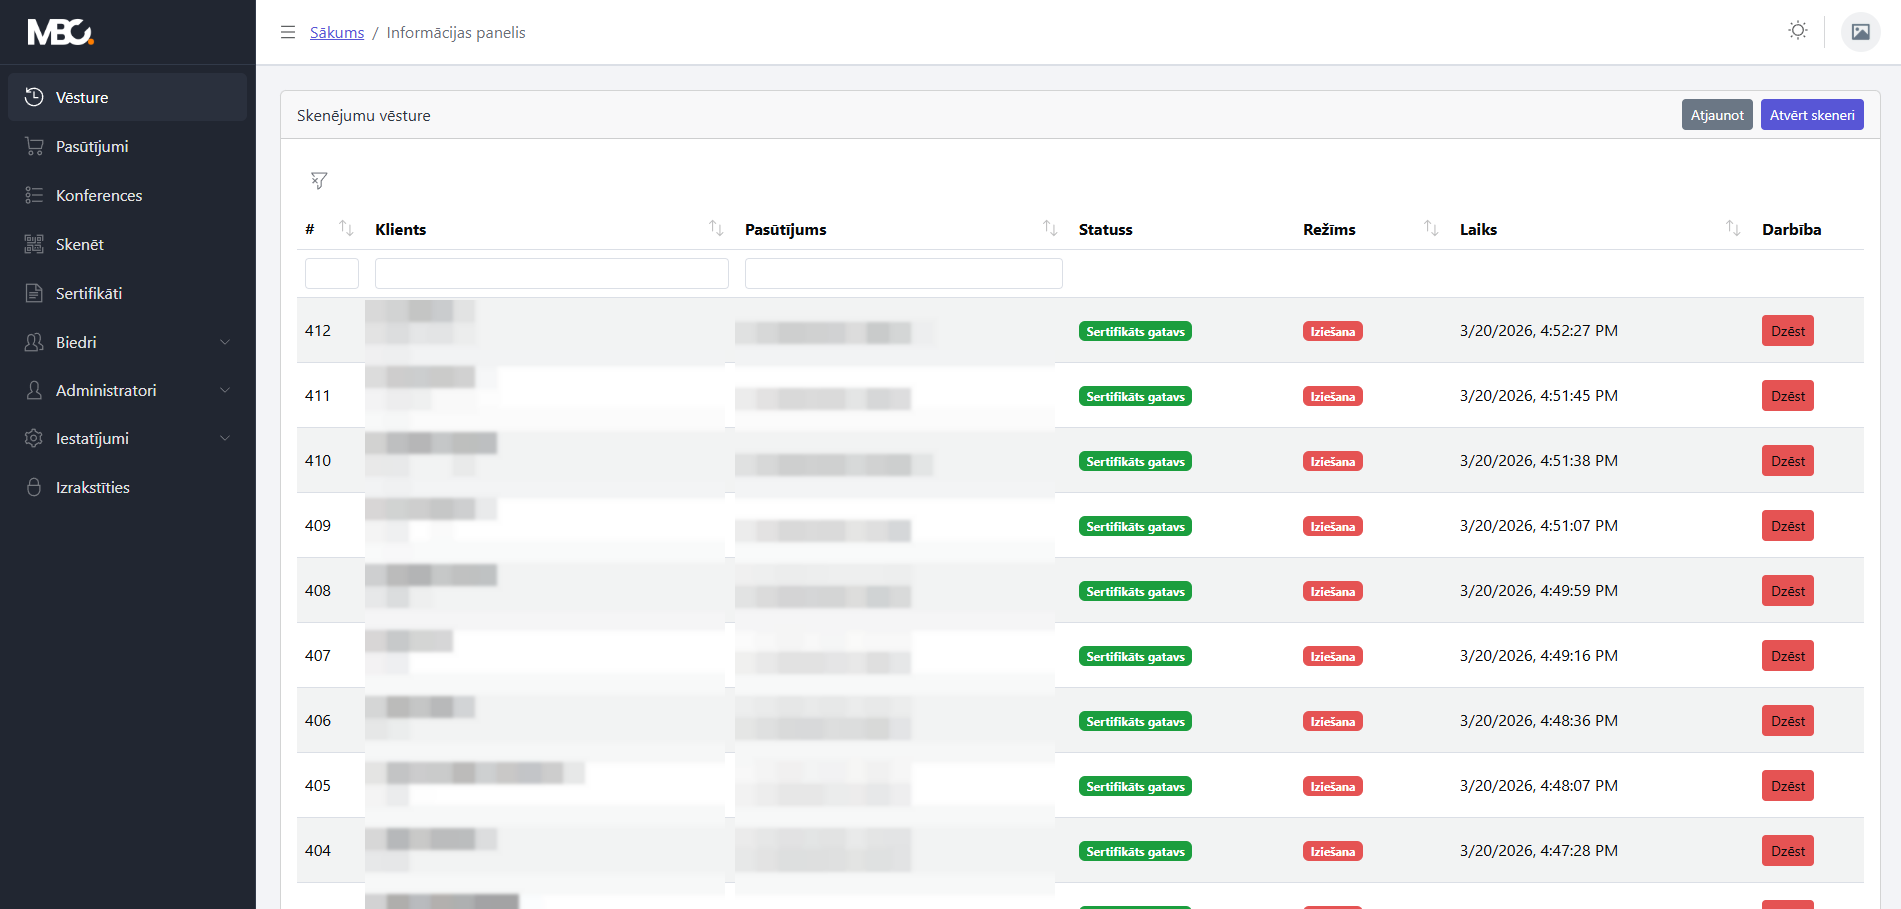Screen dimensions: 1901x909
Task: Sort table by Pasūtījums column arrows
Action: (1050, 228)
